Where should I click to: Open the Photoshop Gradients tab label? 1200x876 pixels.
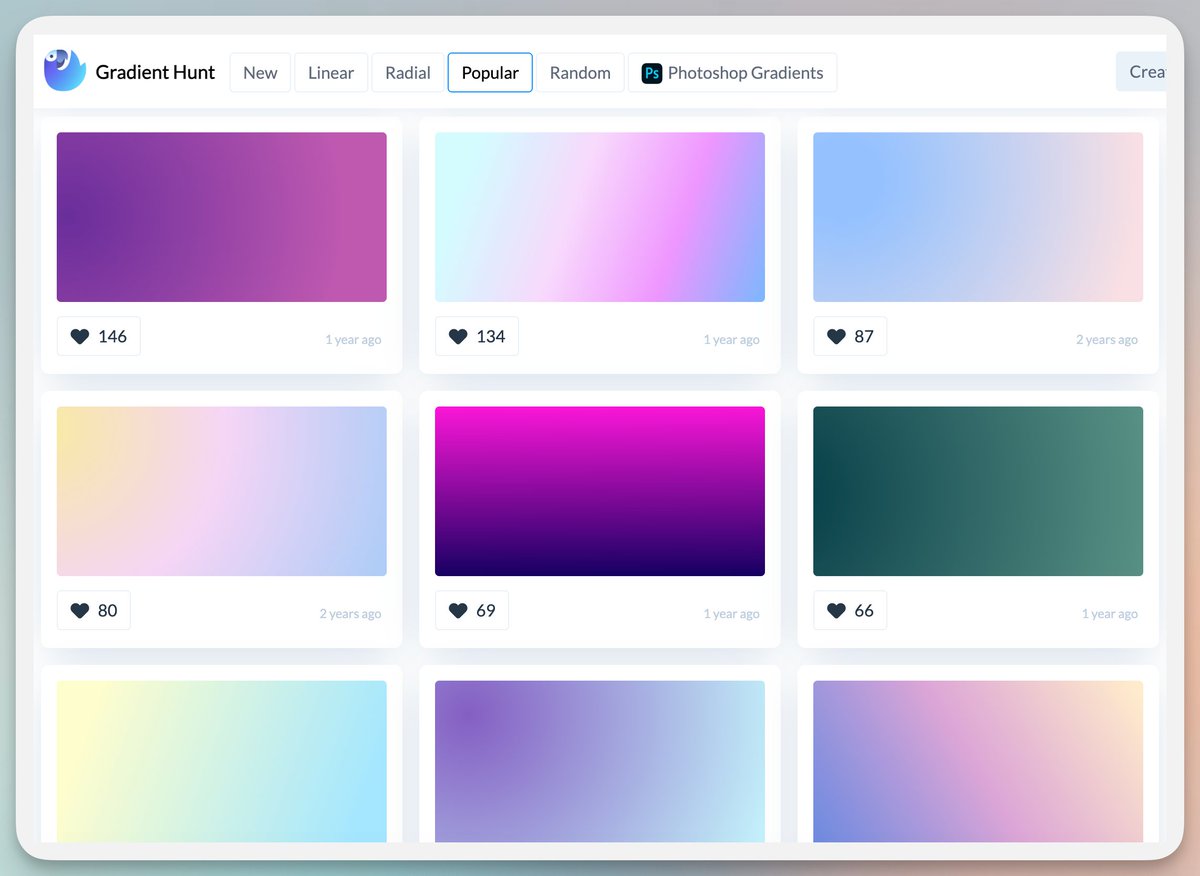745,73
